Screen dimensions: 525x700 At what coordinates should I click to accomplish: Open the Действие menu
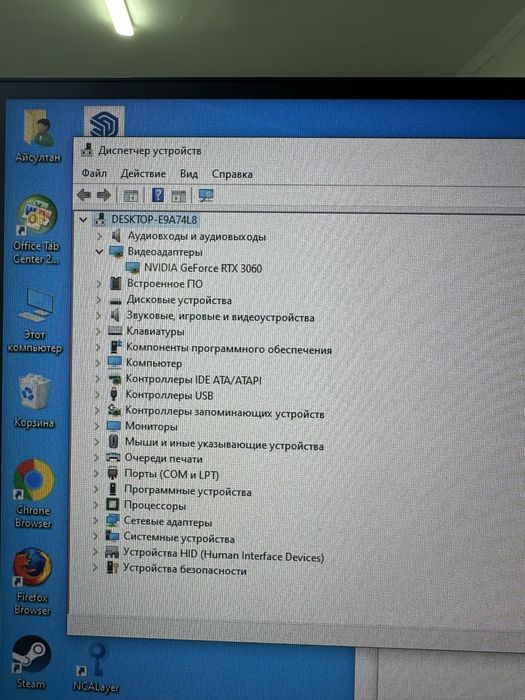point(143,174)
